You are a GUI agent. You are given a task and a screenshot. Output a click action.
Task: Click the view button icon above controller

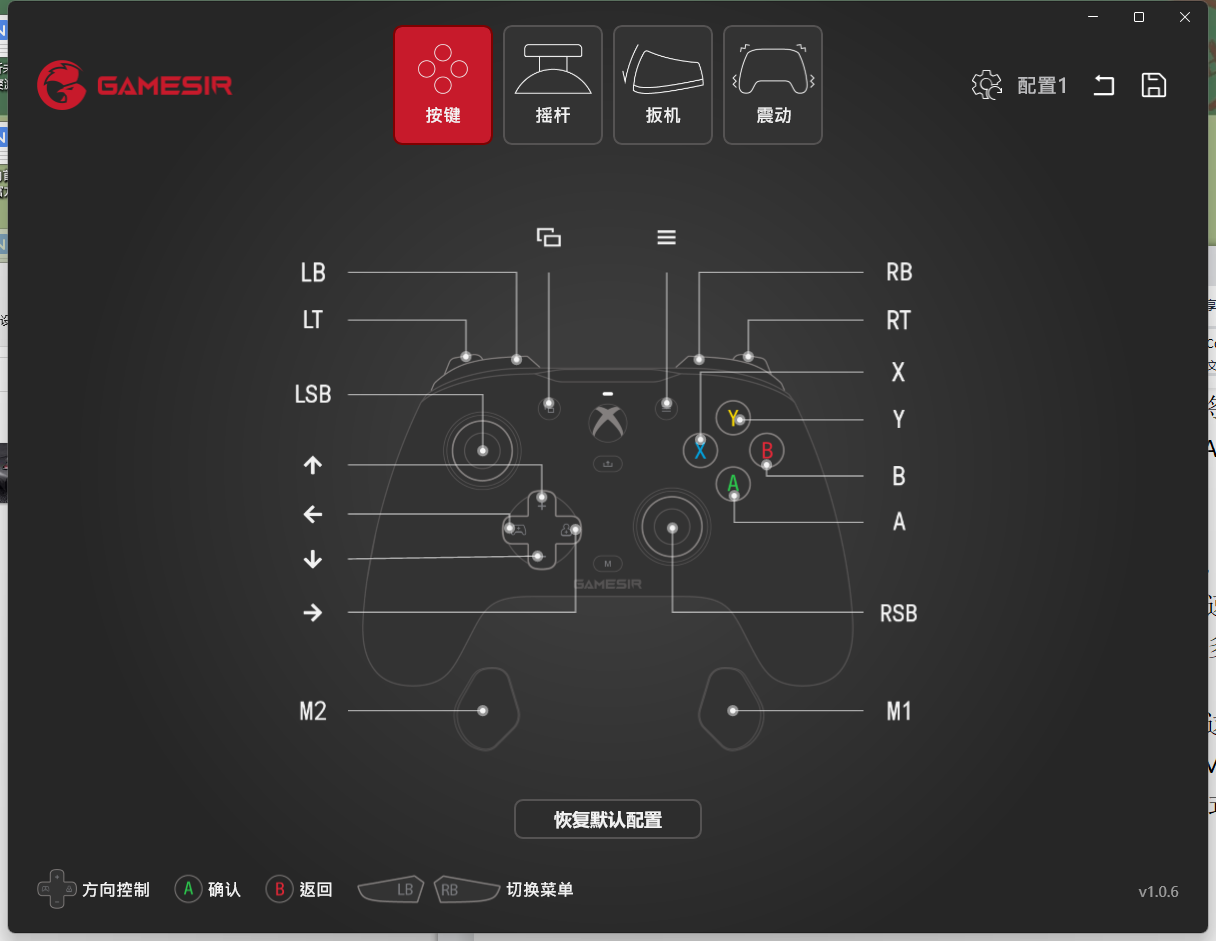(x=549, y=237)
